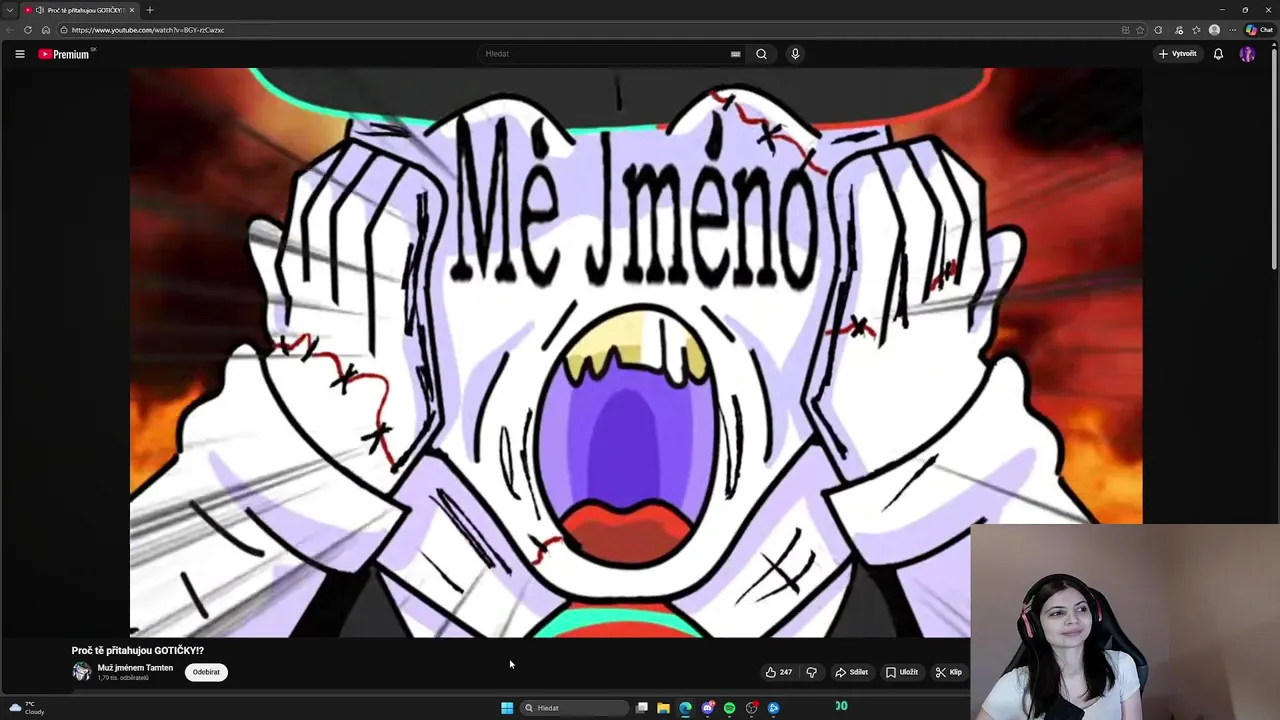Save the video with Uložit button
This screenshot has width=1280, height=720.
coord(901,672)
